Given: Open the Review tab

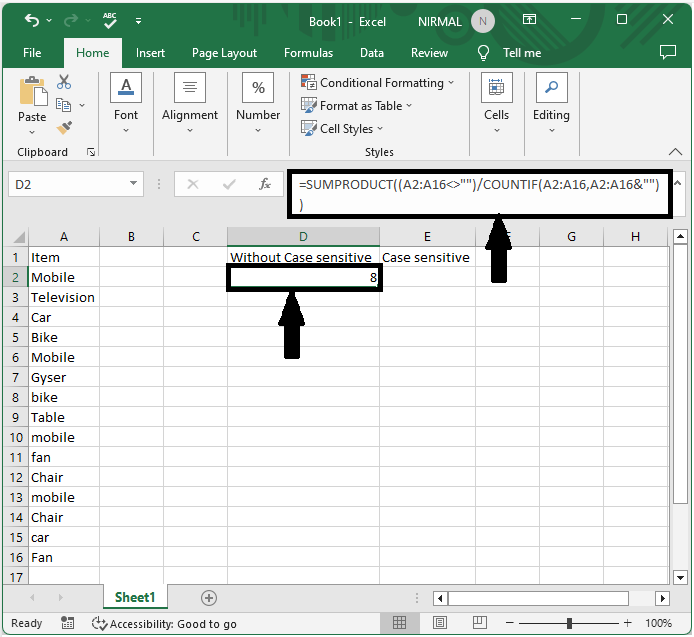Looking at the screenshot, I should pyautogui.click(x=429, y=53).
